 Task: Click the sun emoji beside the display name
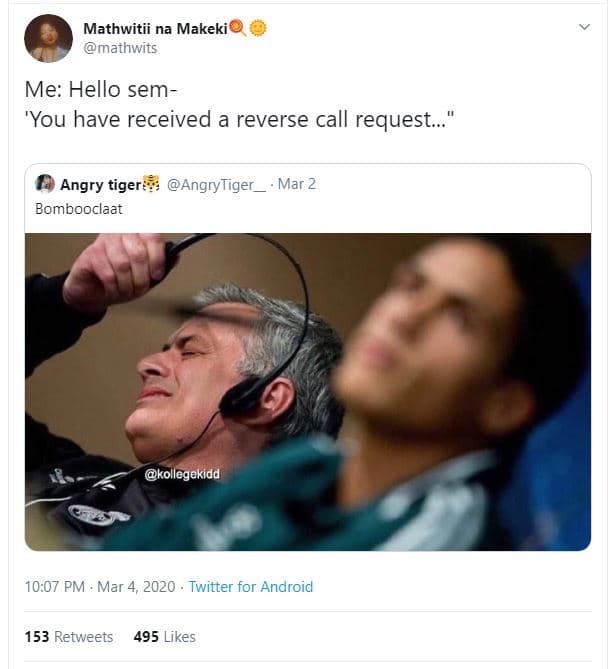point(256,27)
